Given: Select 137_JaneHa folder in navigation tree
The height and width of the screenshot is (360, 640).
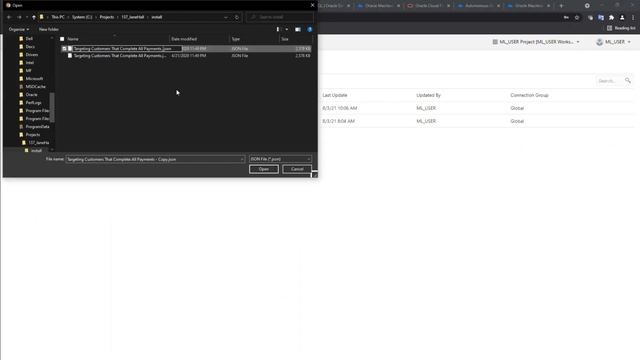Looking at the screenshot, I should pos(38,142).
